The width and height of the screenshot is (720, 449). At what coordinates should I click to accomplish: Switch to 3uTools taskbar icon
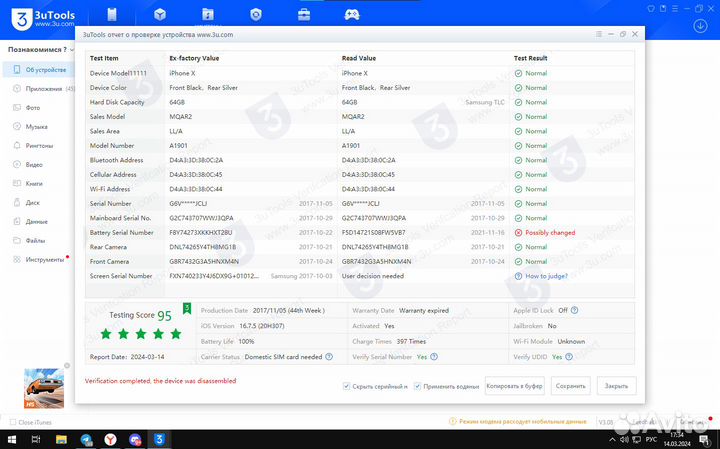(x=159, y=439)
